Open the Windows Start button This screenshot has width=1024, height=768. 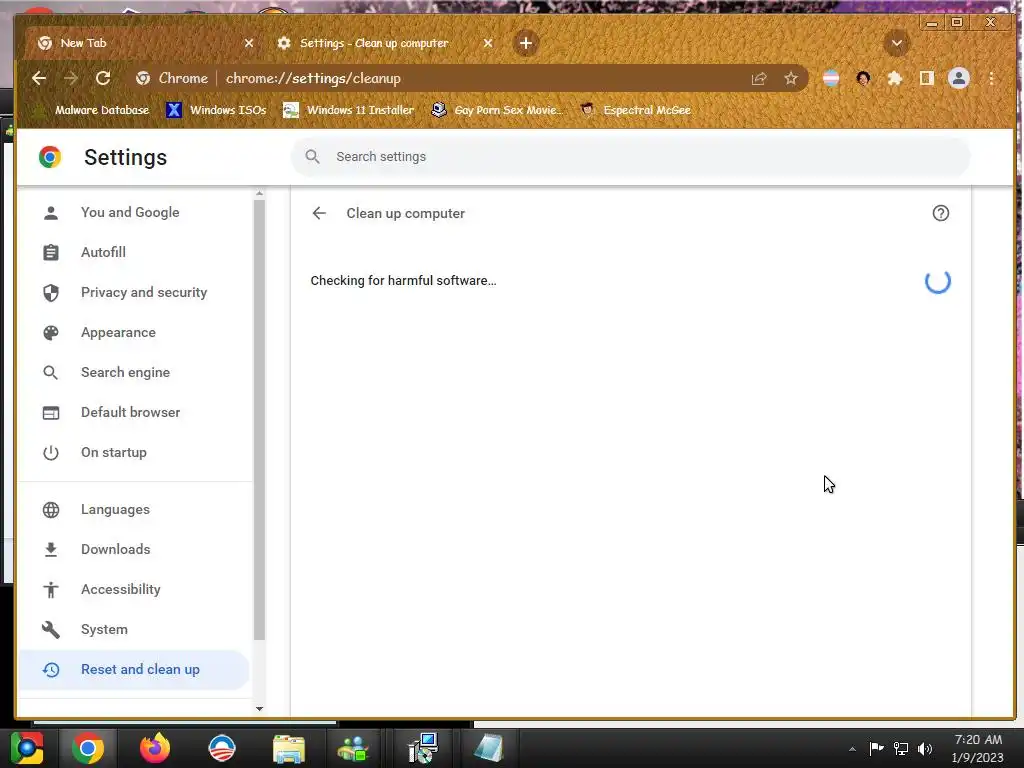[x=27, y=748]
